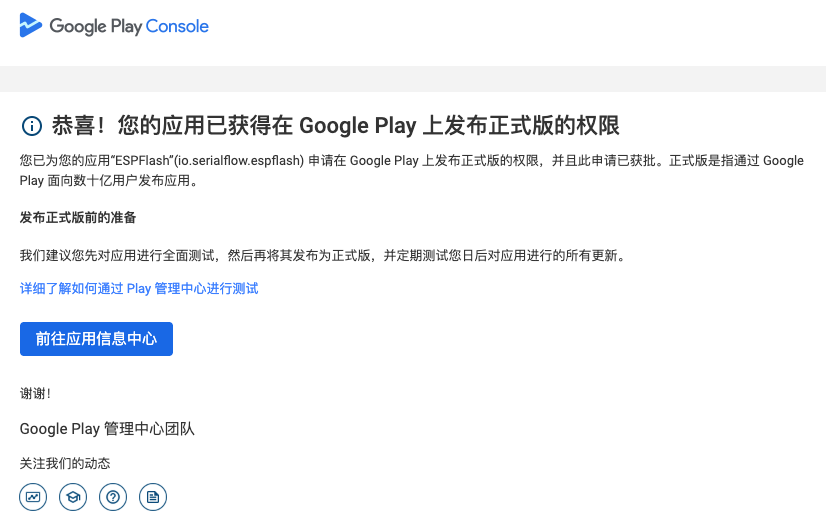This screenshot has width=826, height=528.
Task: Open the document news icon in footer
Action: pos(153,496)
